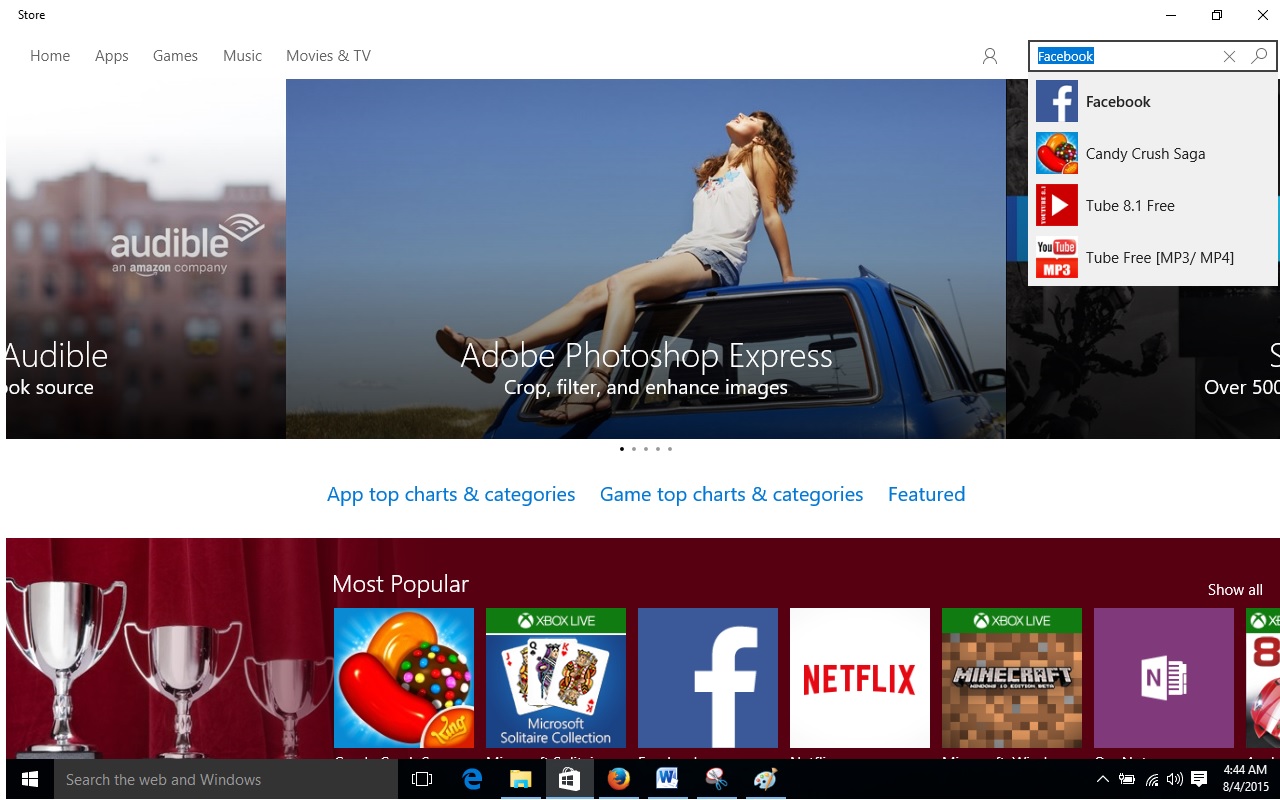Open the Minecraft app tile
Image resolution: width=1280 pixels, height=800 pixels.
click(x=1012, y=678)
